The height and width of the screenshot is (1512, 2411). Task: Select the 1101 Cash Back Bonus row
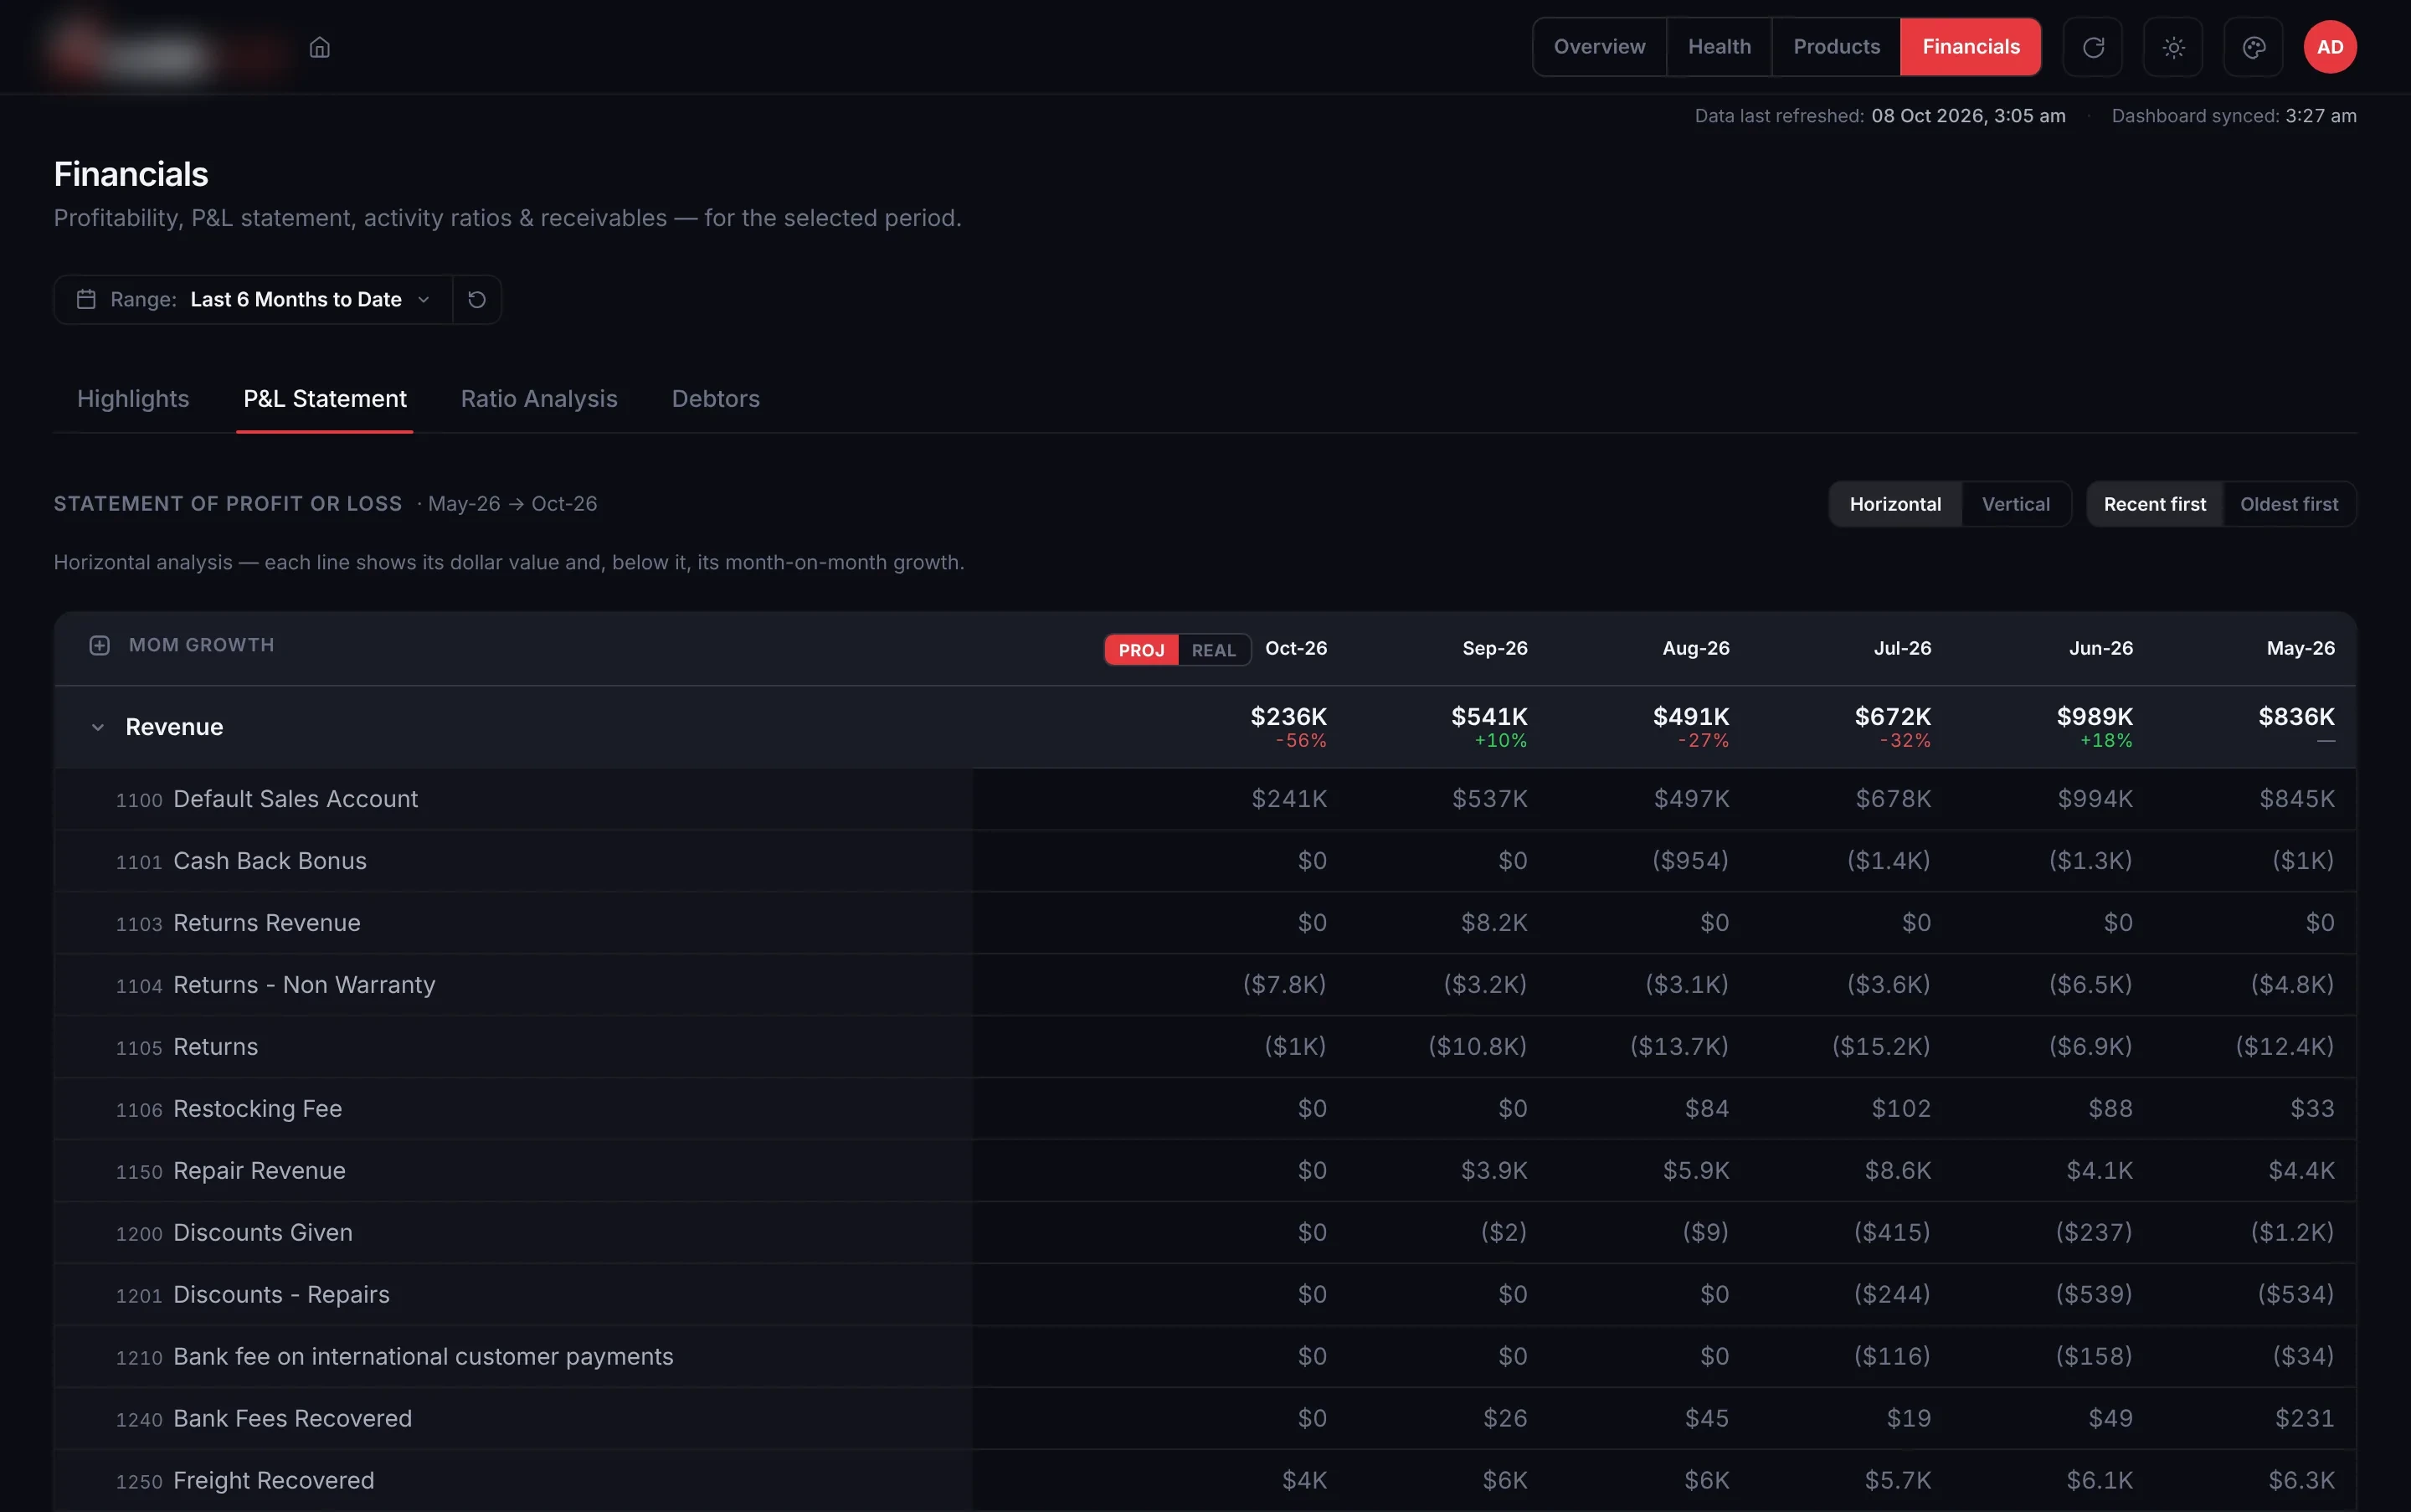tap(1205, 862)
